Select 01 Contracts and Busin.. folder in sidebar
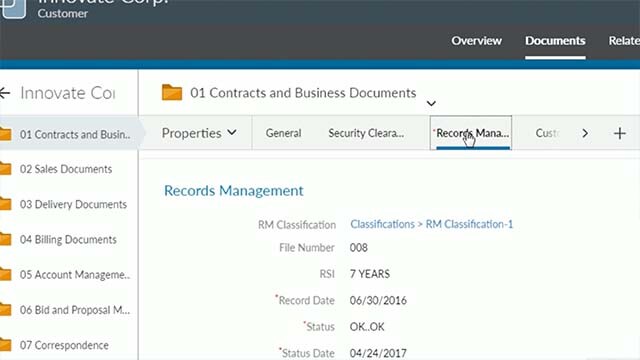This screenshot has width=640, height=360. [x=75, y=134]
